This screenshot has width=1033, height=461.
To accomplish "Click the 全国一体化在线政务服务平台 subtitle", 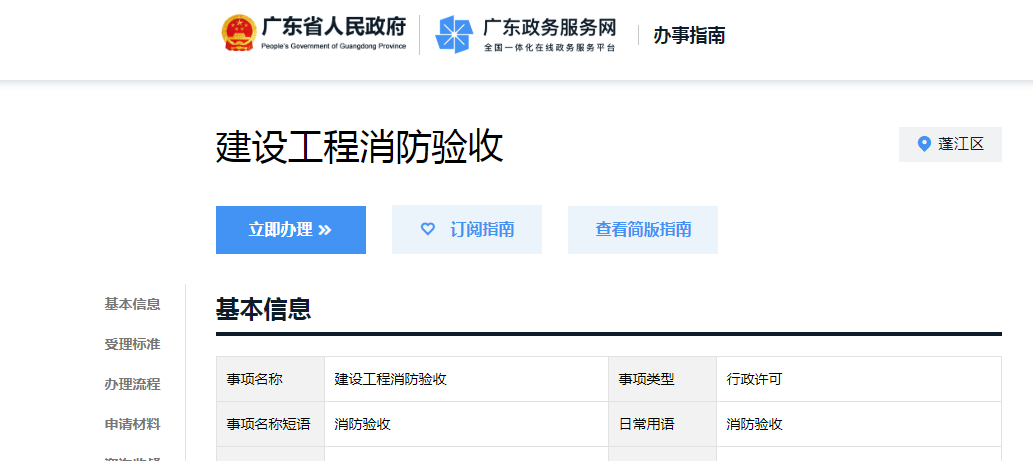I will tap(549, 47).
